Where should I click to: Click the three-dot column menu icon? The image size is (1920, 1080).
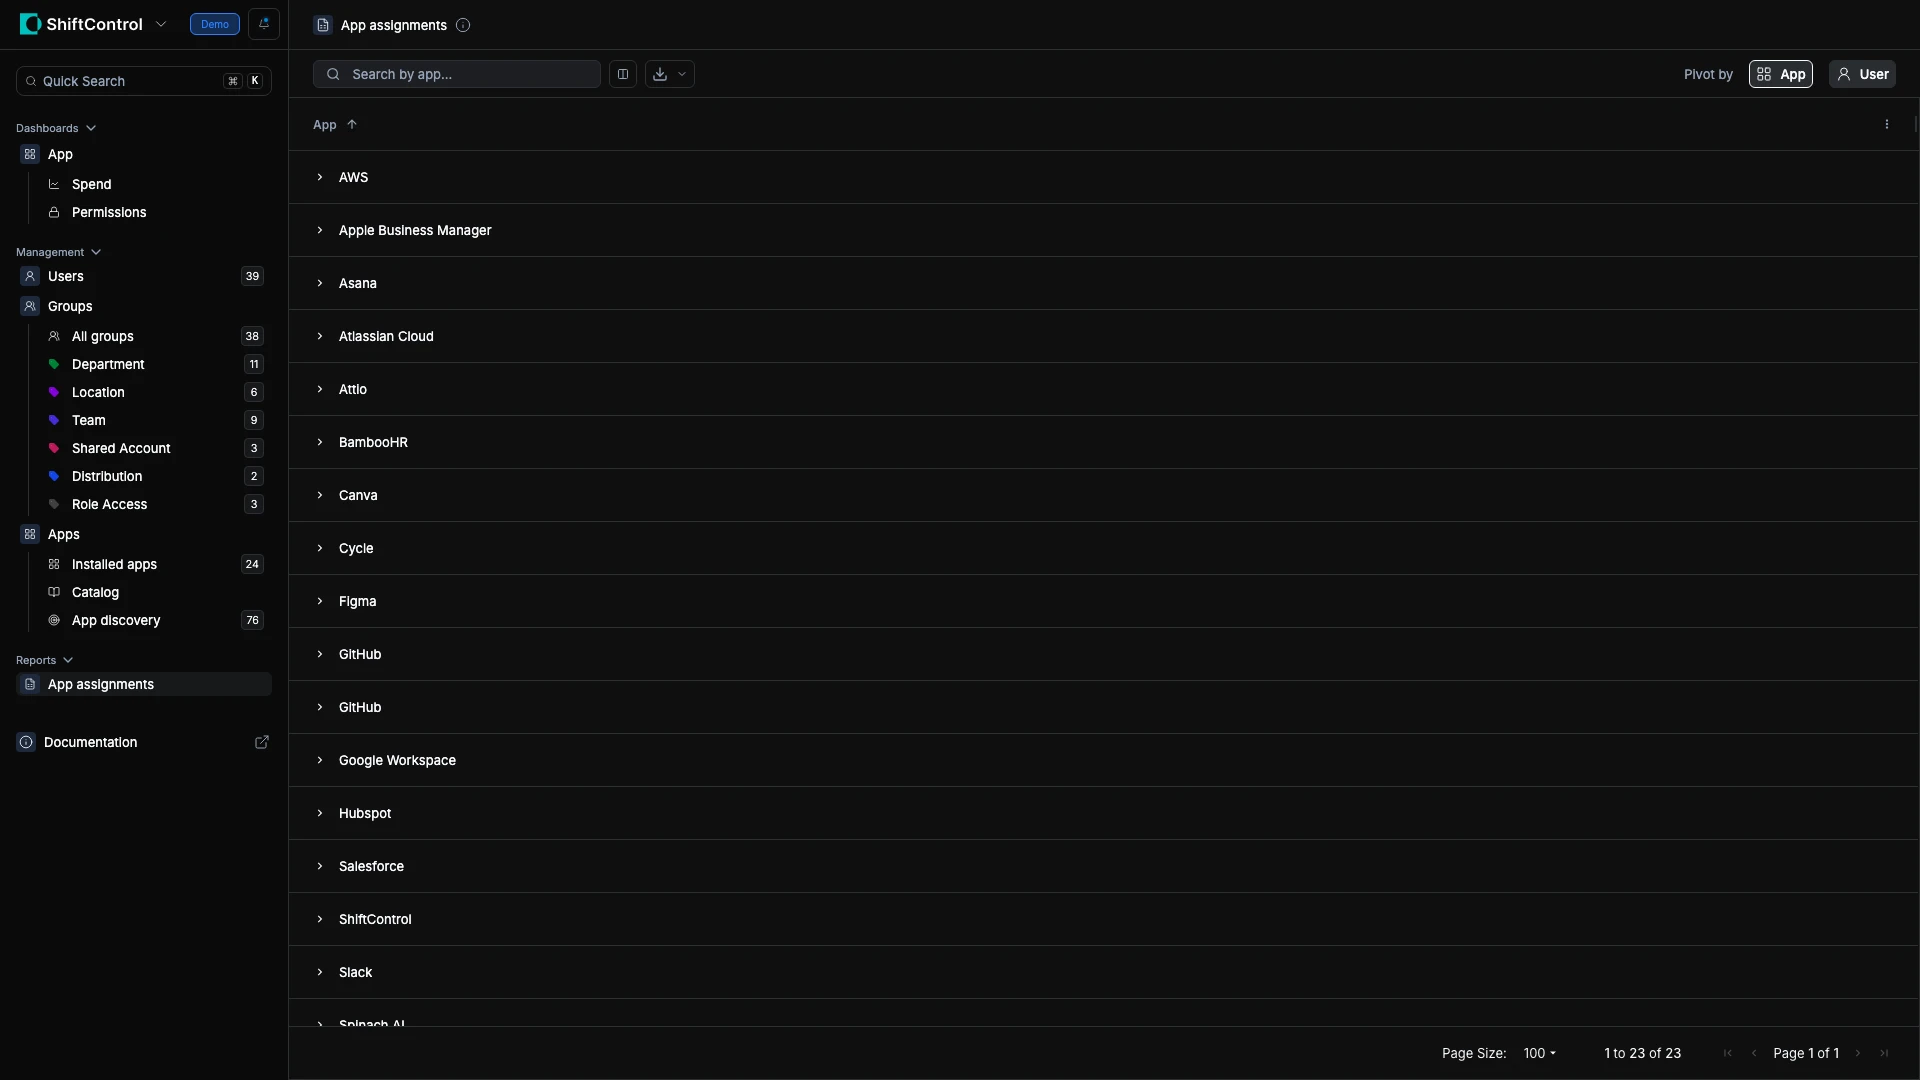tap(1887, 125)
